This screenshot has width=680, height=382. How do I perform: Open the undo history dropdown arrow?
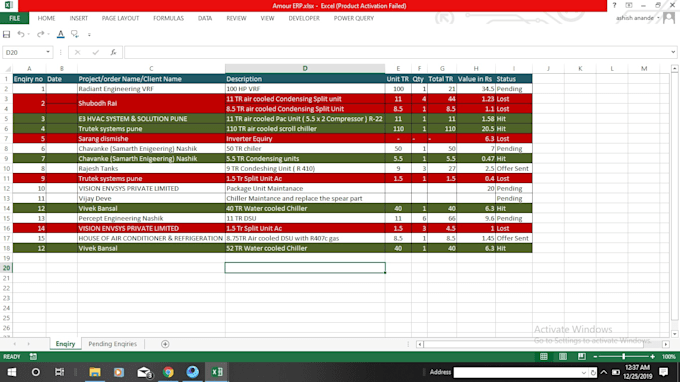tap(29, 34)
